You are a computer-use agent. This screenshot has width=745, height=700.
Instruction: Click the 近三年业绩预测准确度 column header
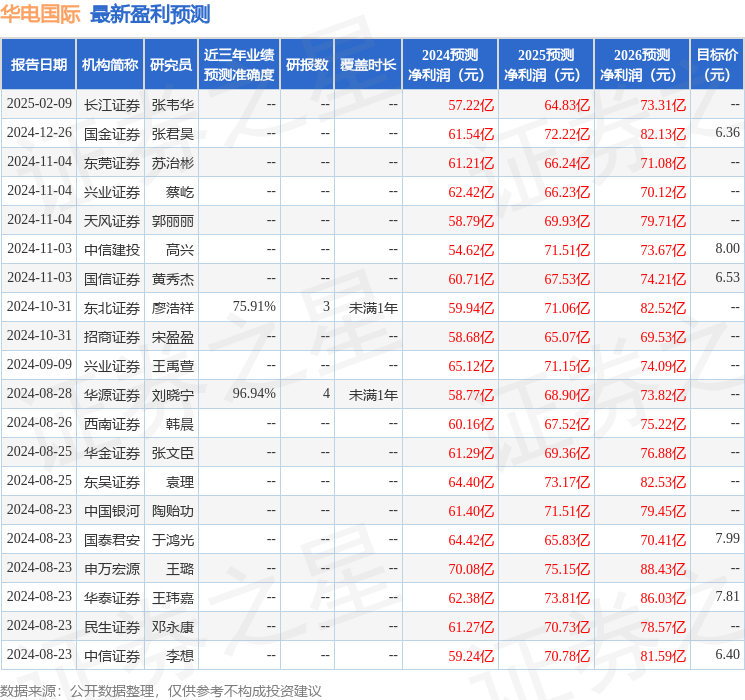pos(239,65)
